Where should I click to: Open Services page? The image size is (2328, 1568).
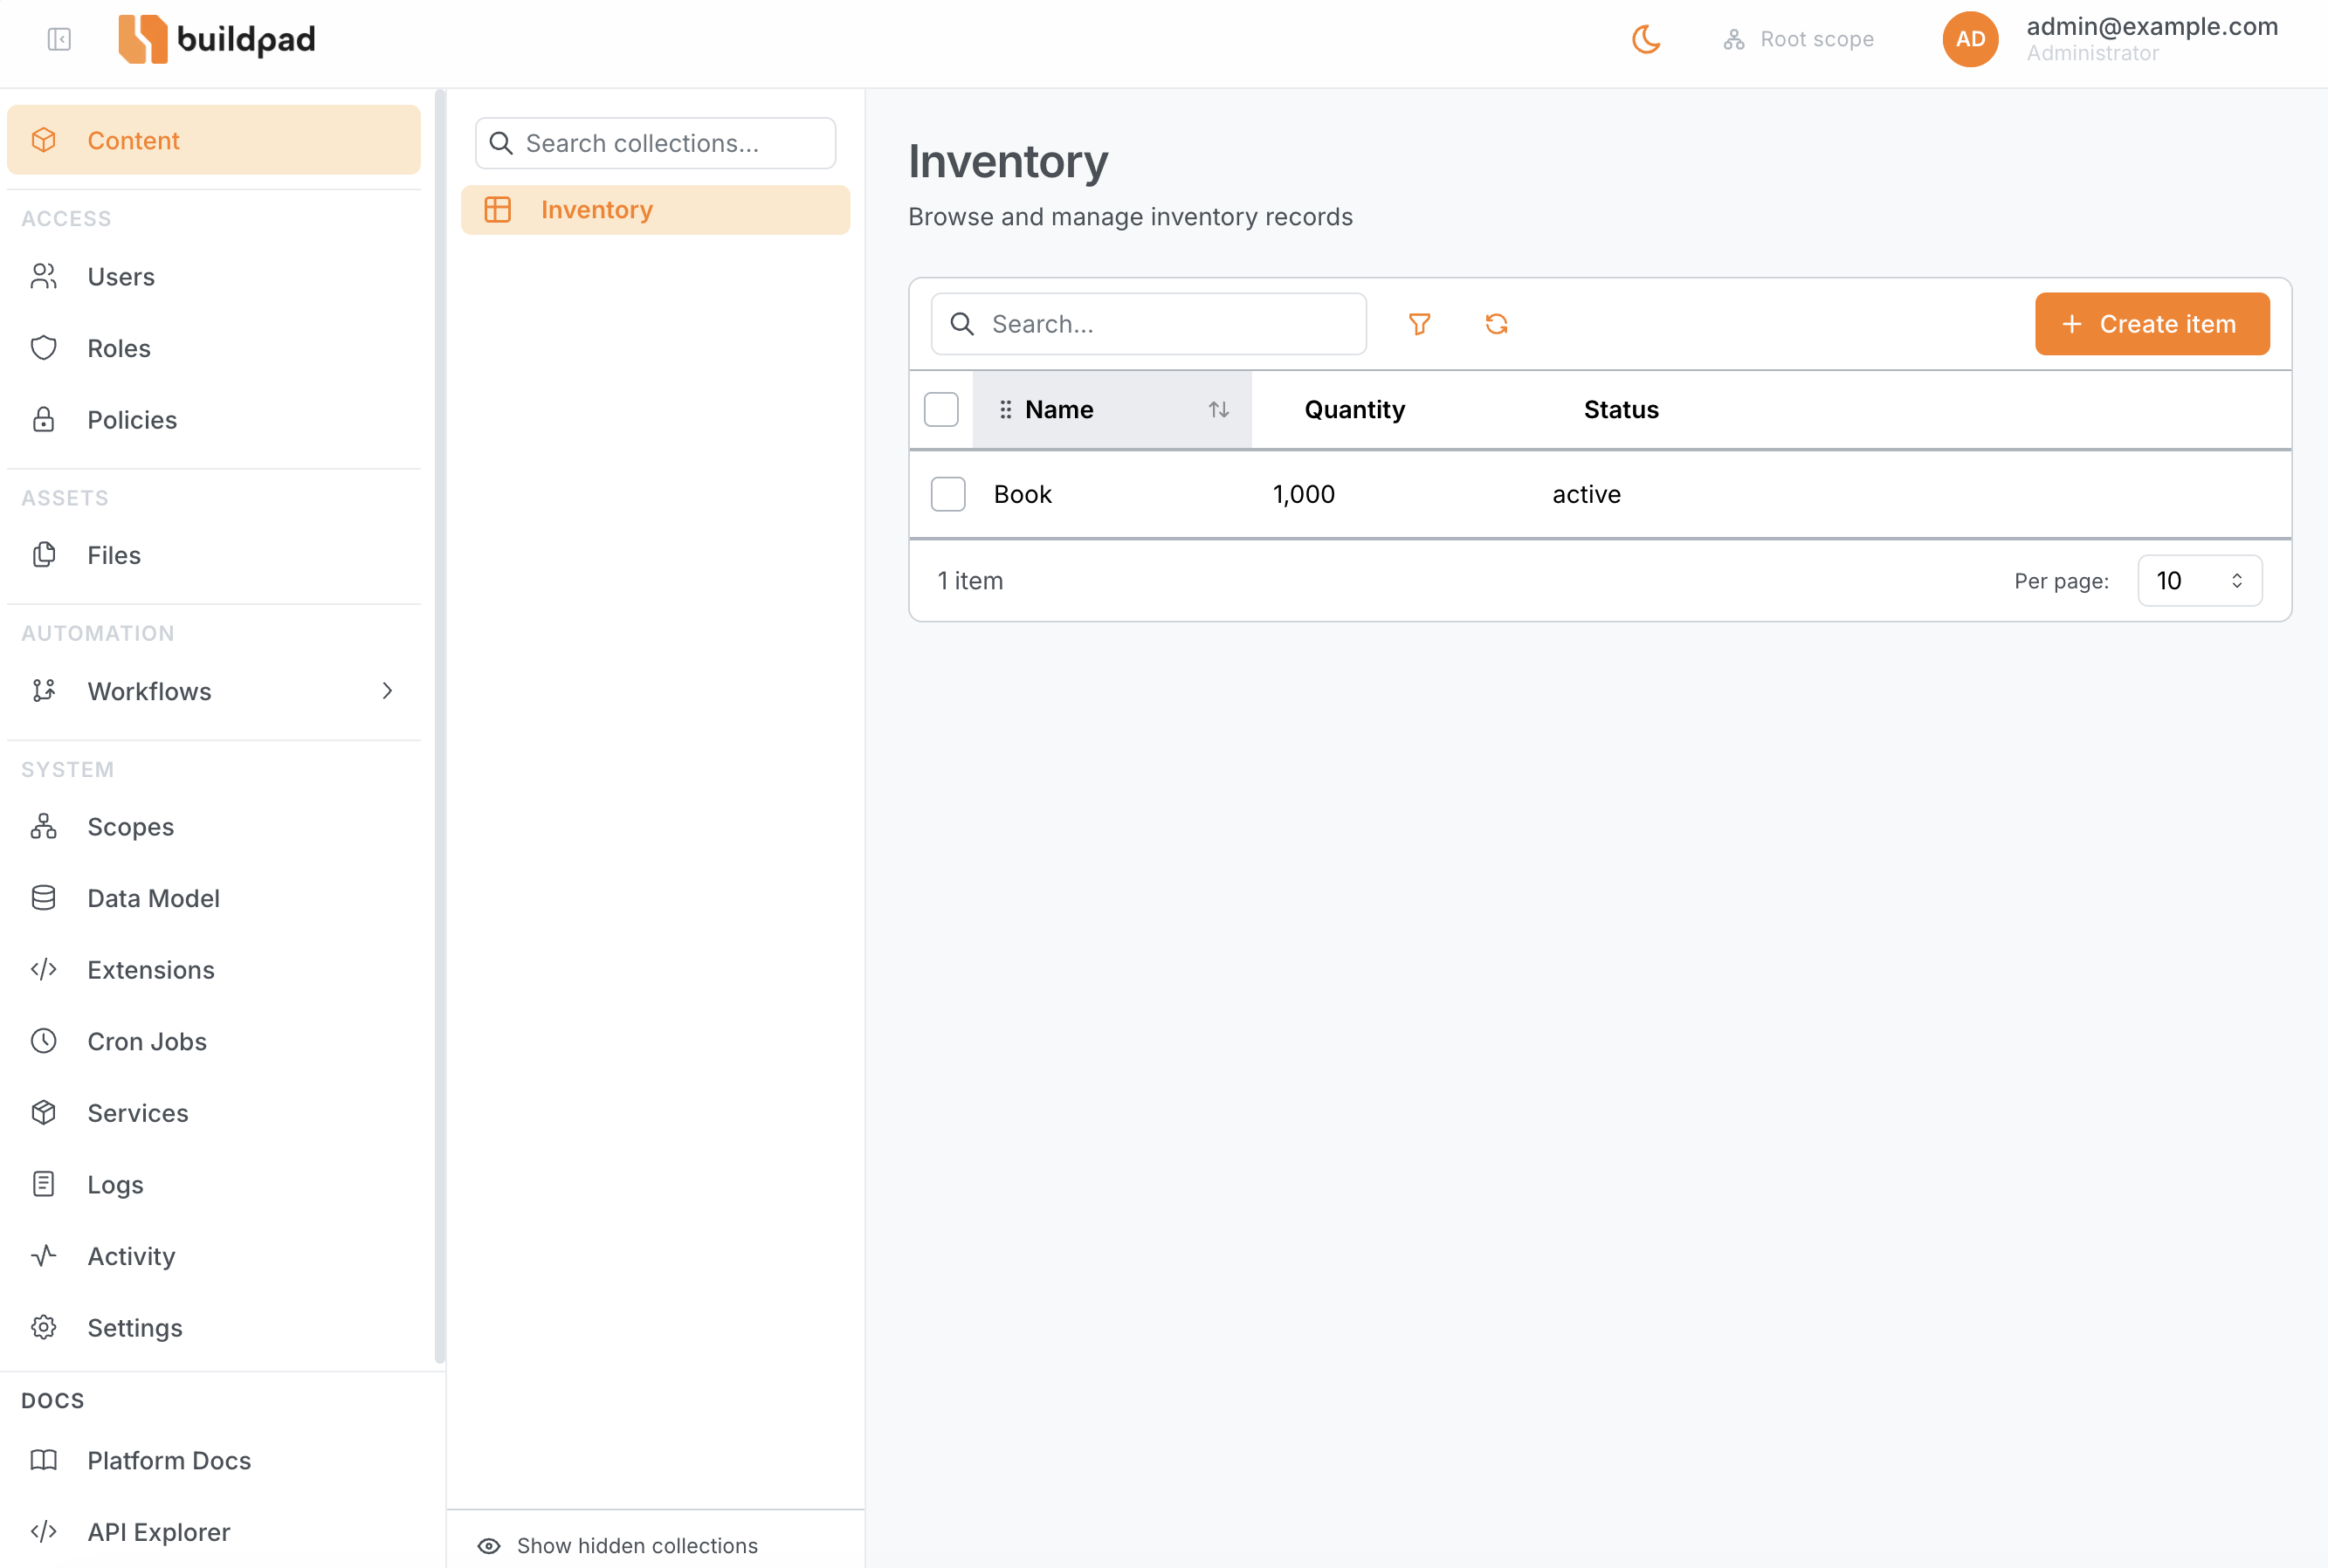coord(214,1113)
